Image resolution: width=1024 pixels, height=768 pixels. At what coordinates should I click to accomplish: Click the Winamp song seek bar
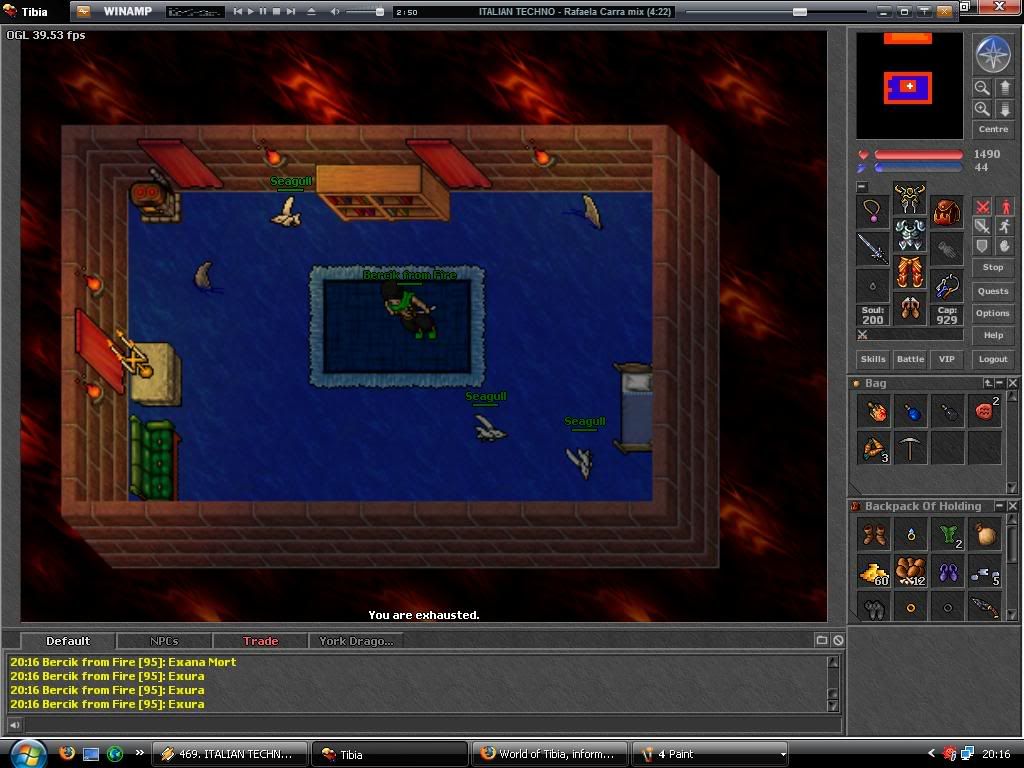click(778, 12)
